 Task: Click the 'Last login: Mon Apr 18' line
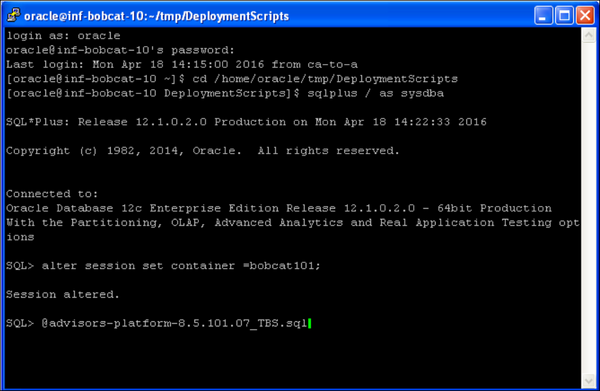tap(182, 65)
